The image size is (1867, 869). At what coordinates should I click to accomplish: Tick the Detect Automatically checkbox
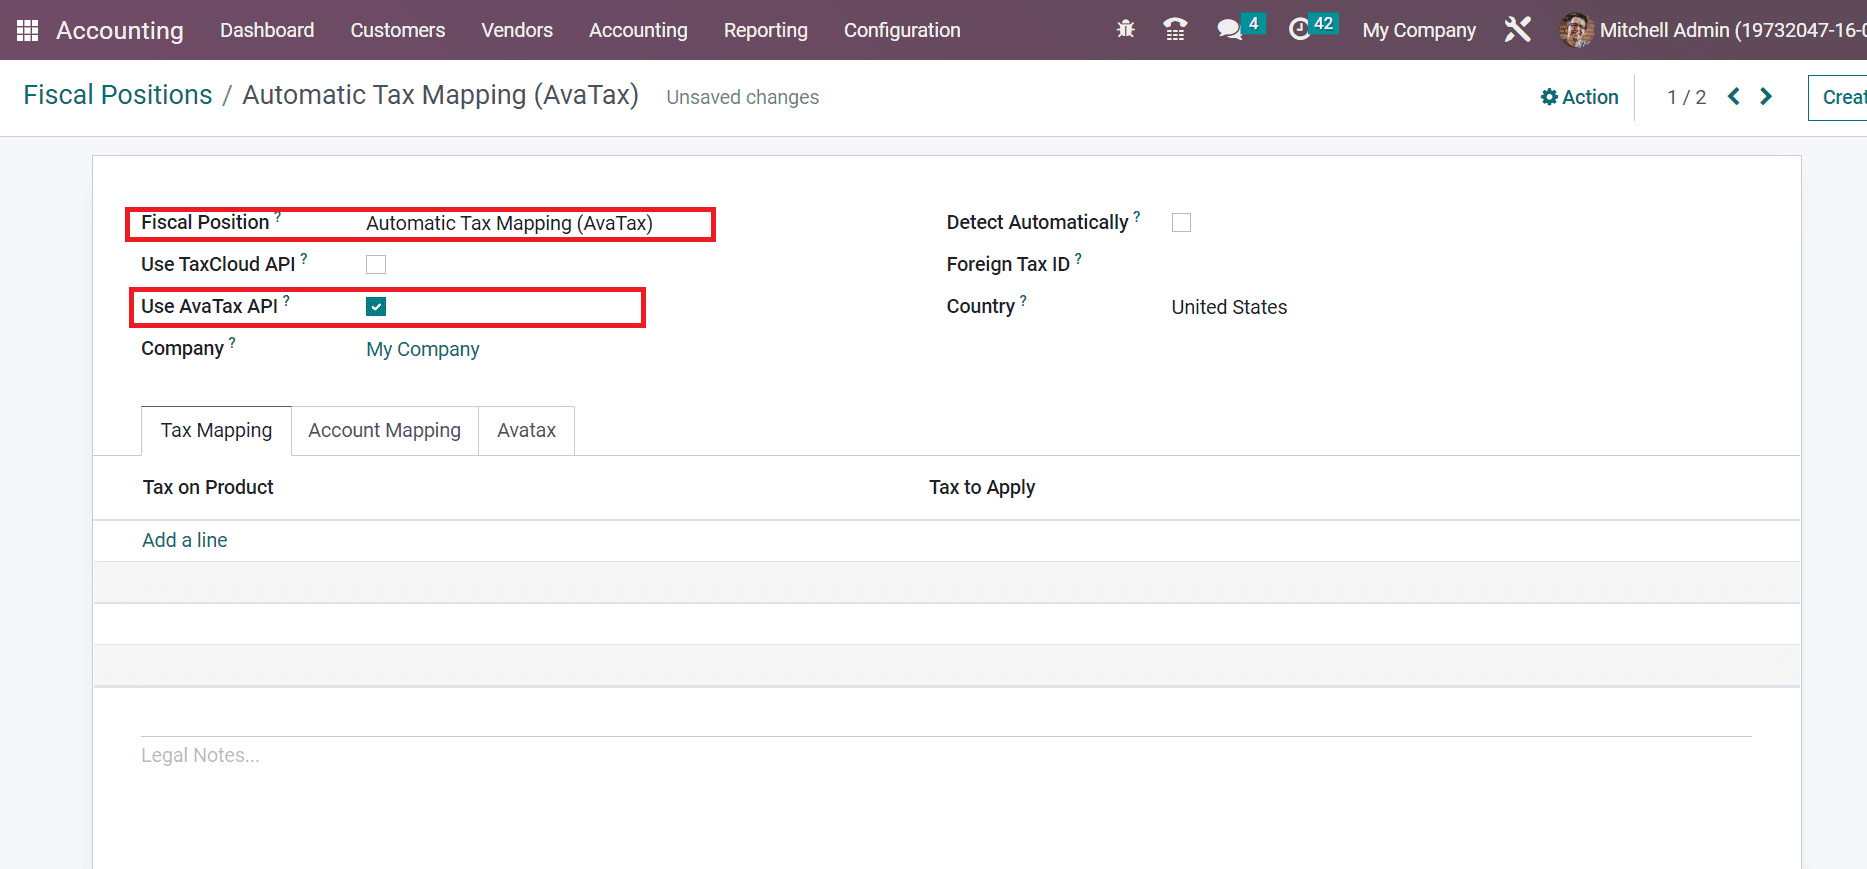coord(1181,222)
